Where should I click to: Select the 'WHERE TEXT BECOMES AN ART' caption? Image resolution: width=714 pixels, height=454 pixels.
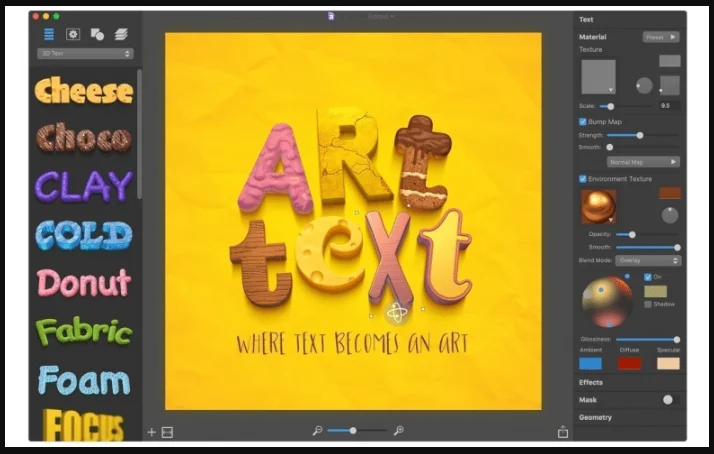click(x=352, y=344)
